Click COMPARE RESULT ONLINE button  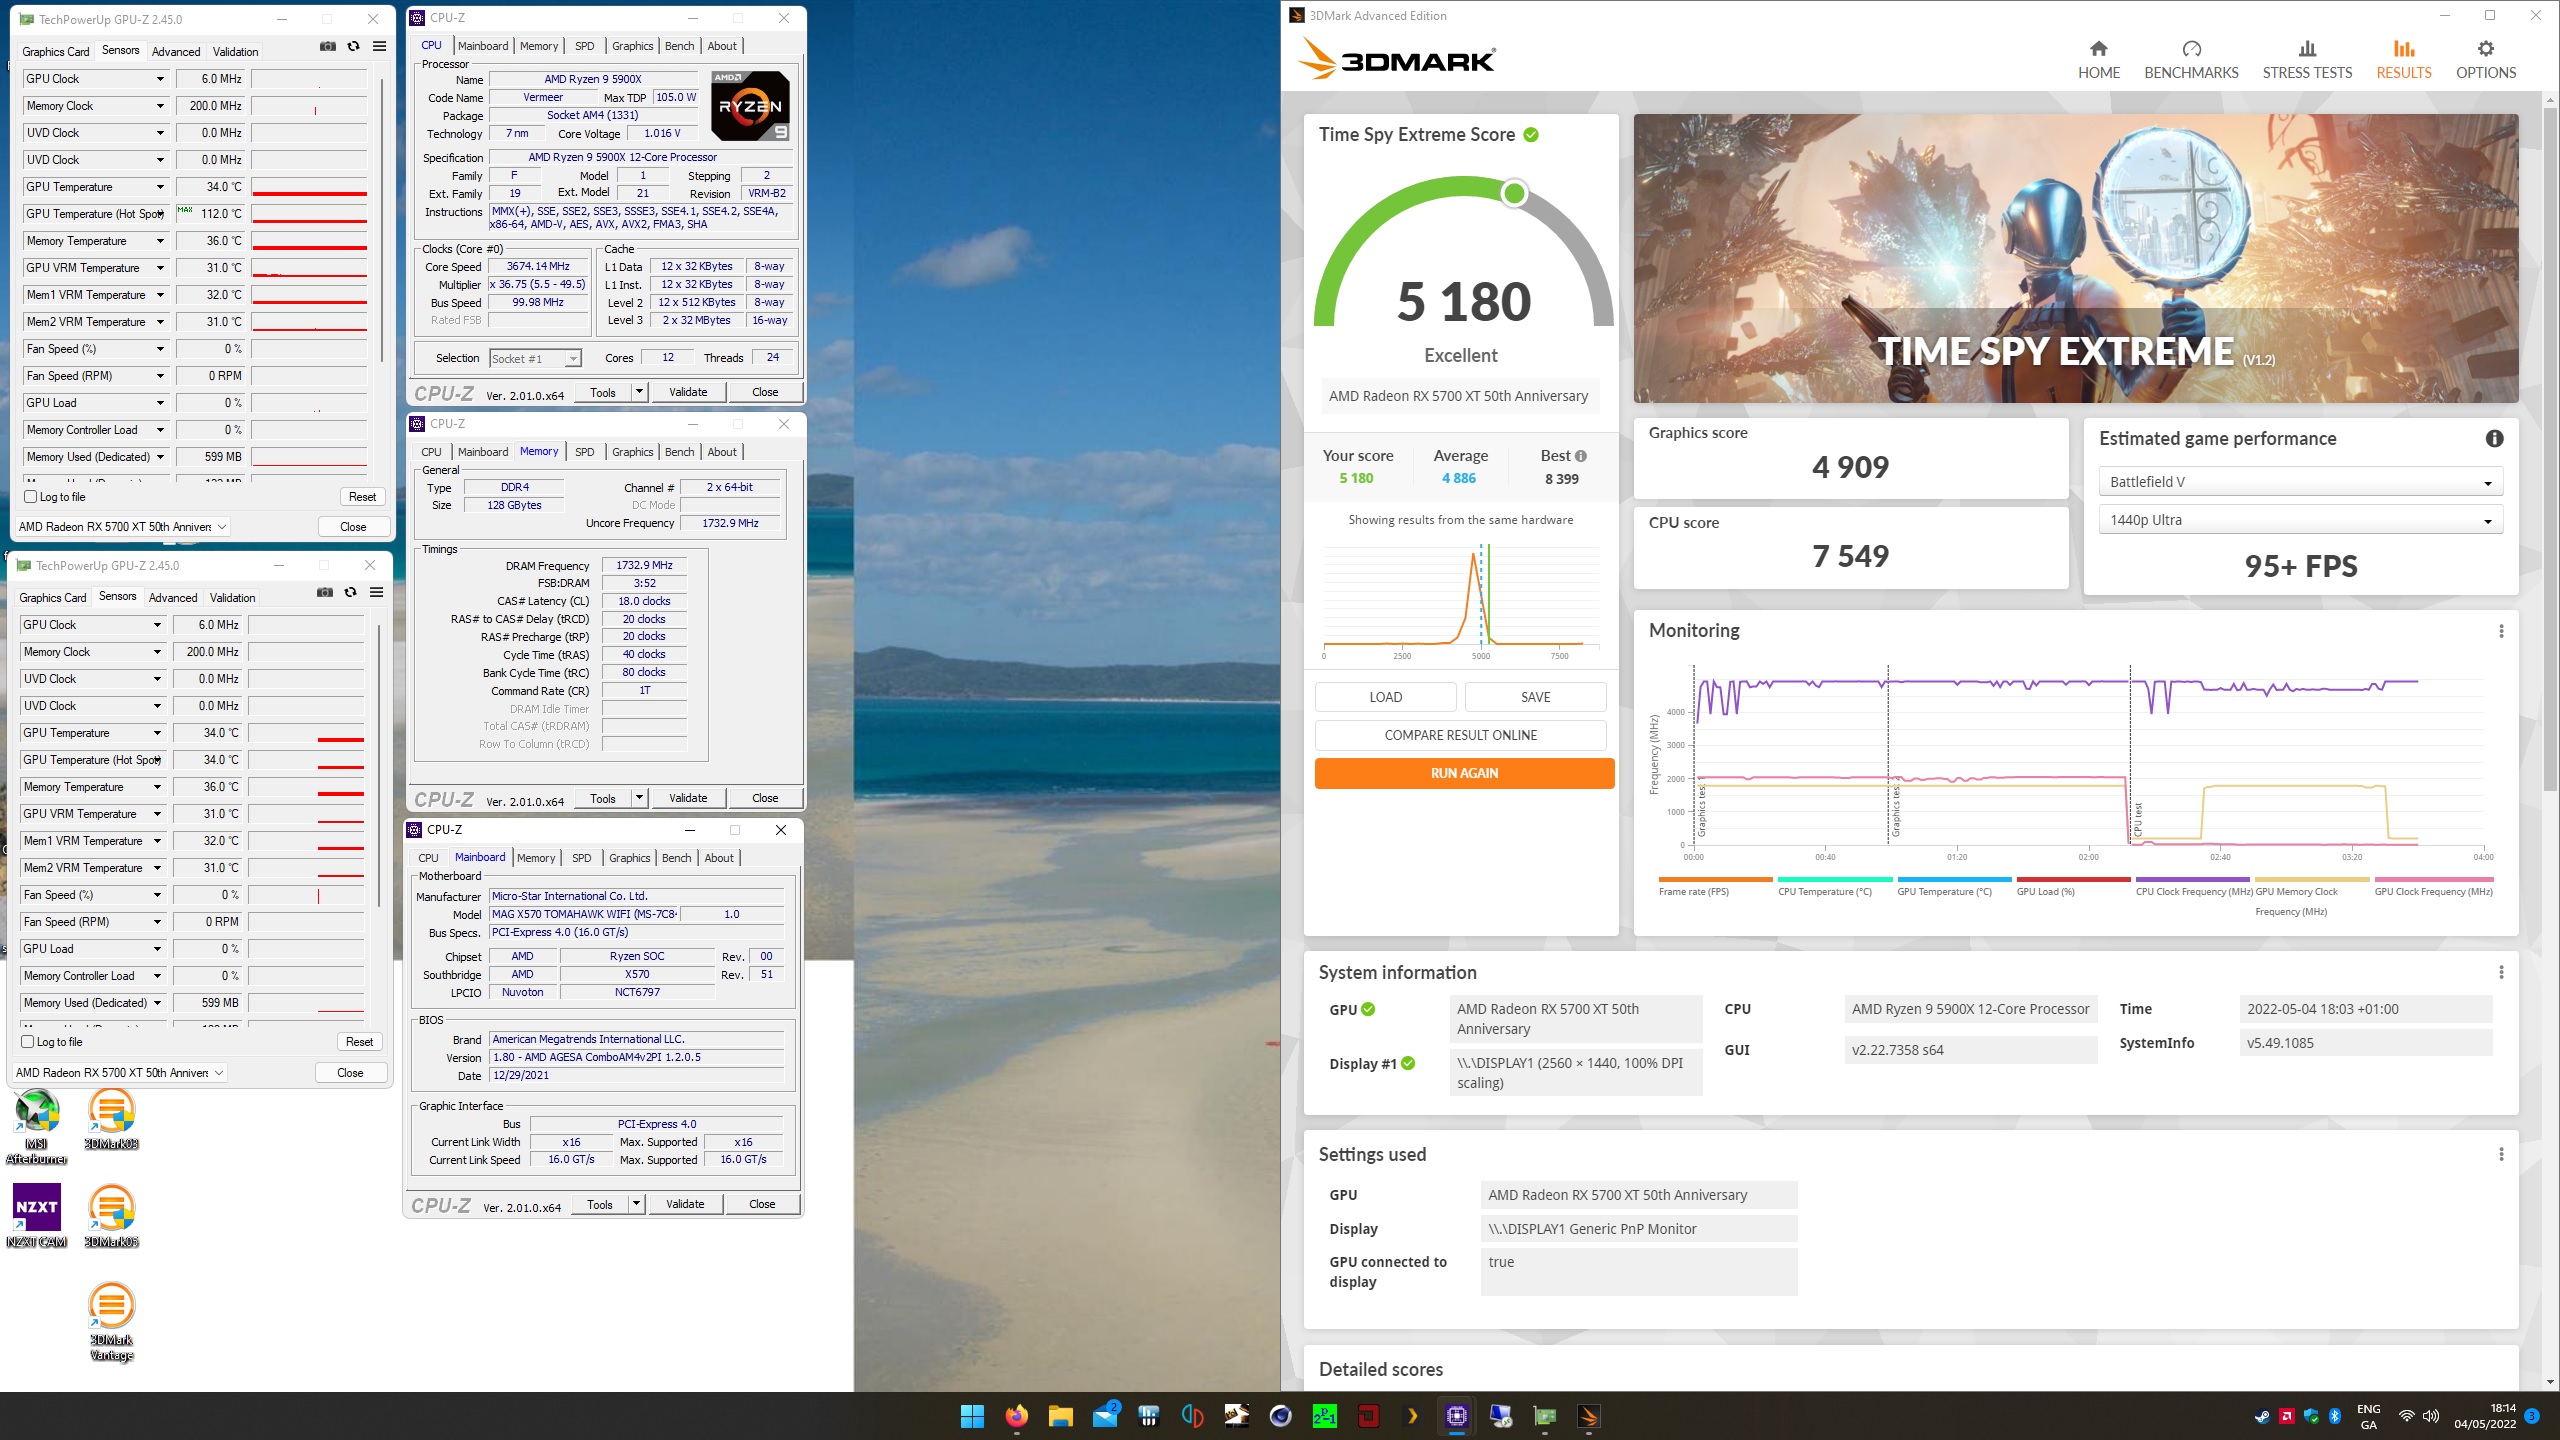(1460, 735)
